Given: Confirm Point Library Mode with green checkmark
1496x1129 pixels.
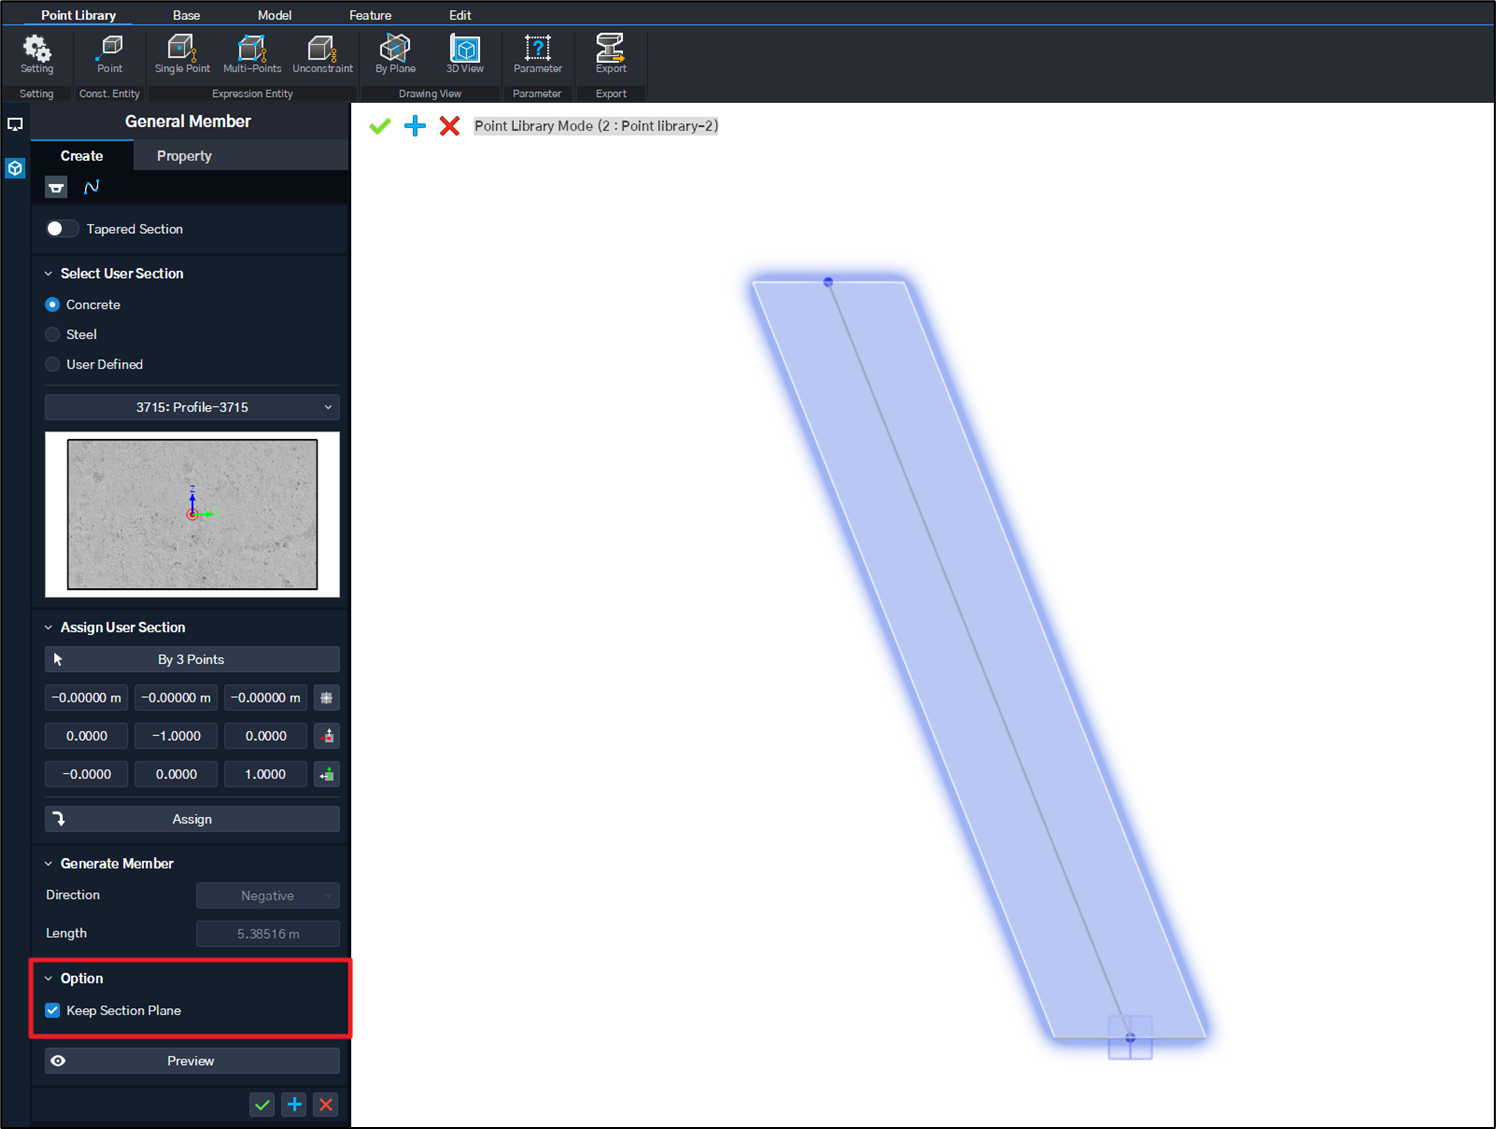Looking at the screenshot, I should click(x=380, y=126).
